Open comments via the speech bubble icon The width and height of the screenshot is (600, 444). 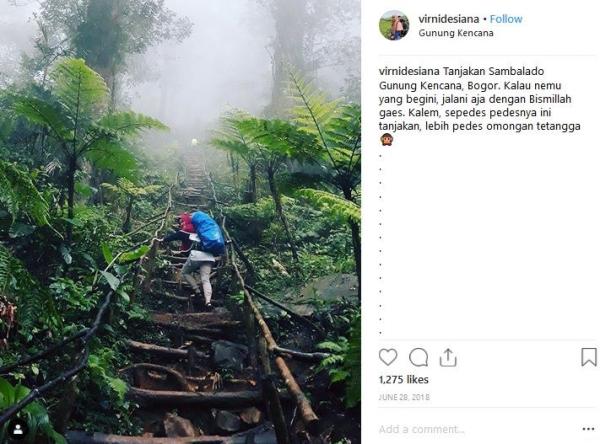click(x=418, y=357)
